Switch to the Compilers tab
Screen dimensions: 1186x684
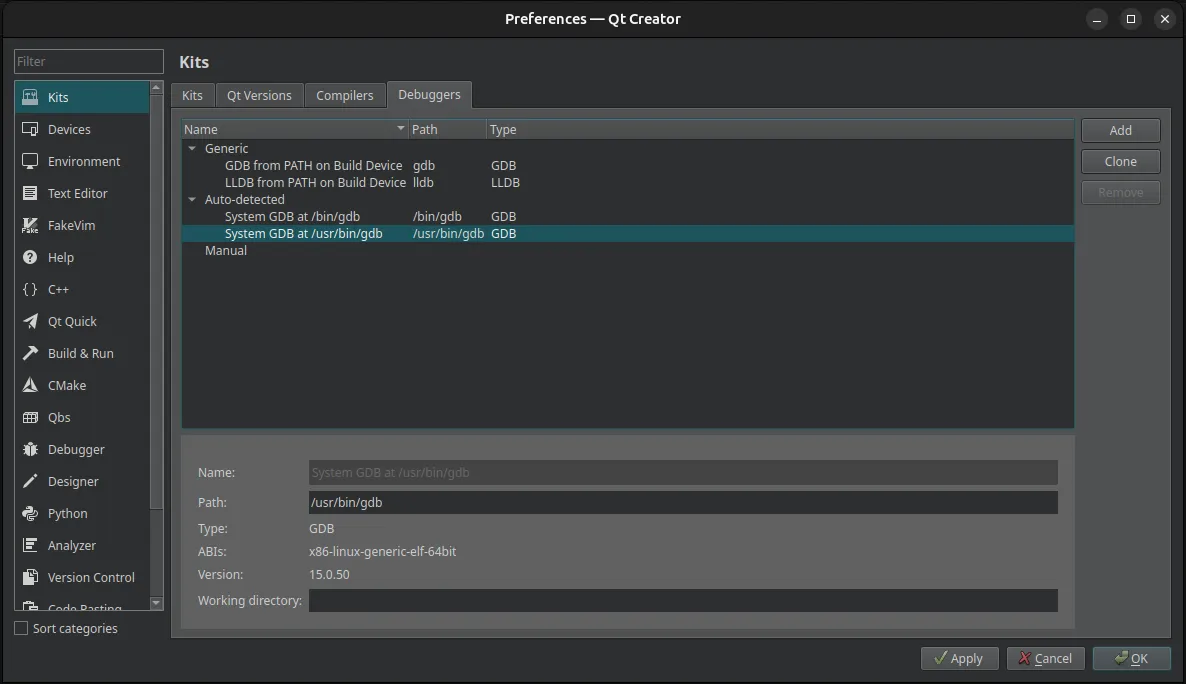click(x=345, y=94)
